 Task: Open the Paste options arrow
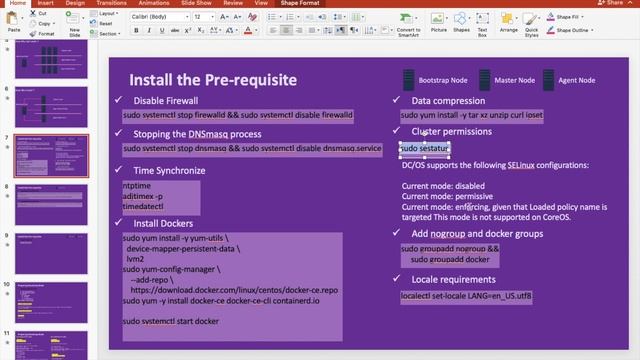[x=22, y=18]
